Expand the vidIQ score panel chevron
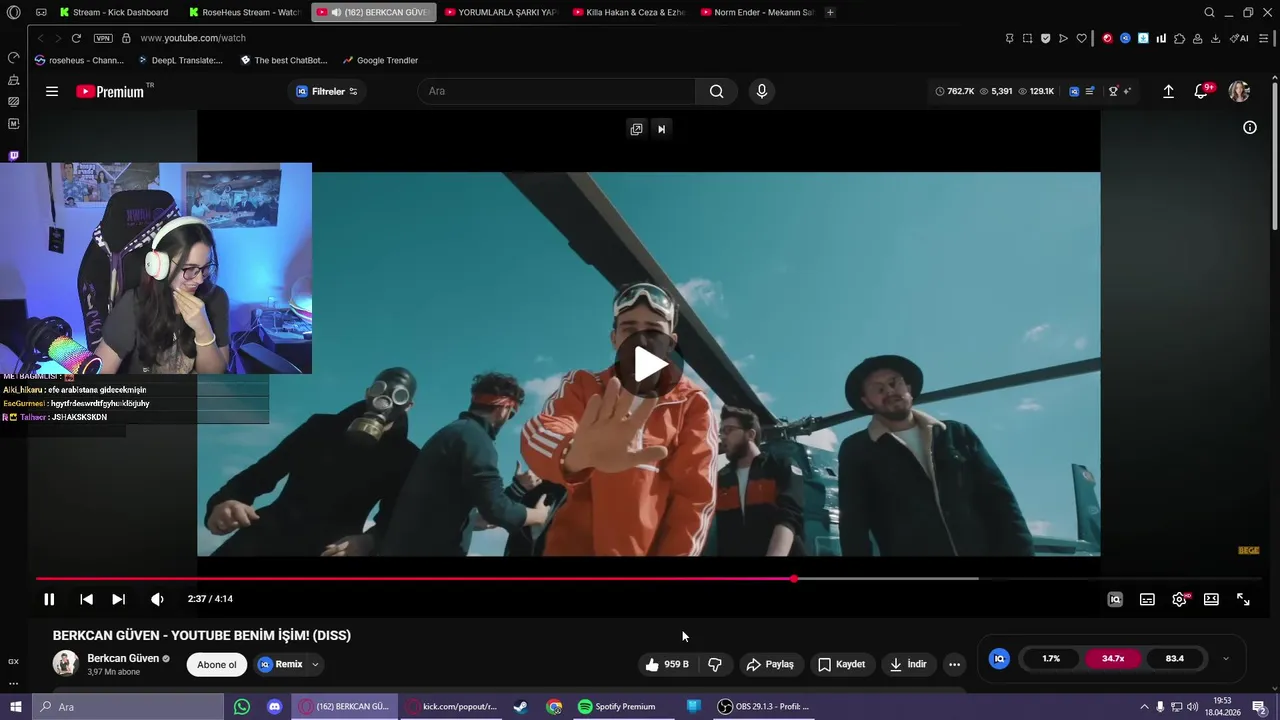 [x=1226, y=659]
